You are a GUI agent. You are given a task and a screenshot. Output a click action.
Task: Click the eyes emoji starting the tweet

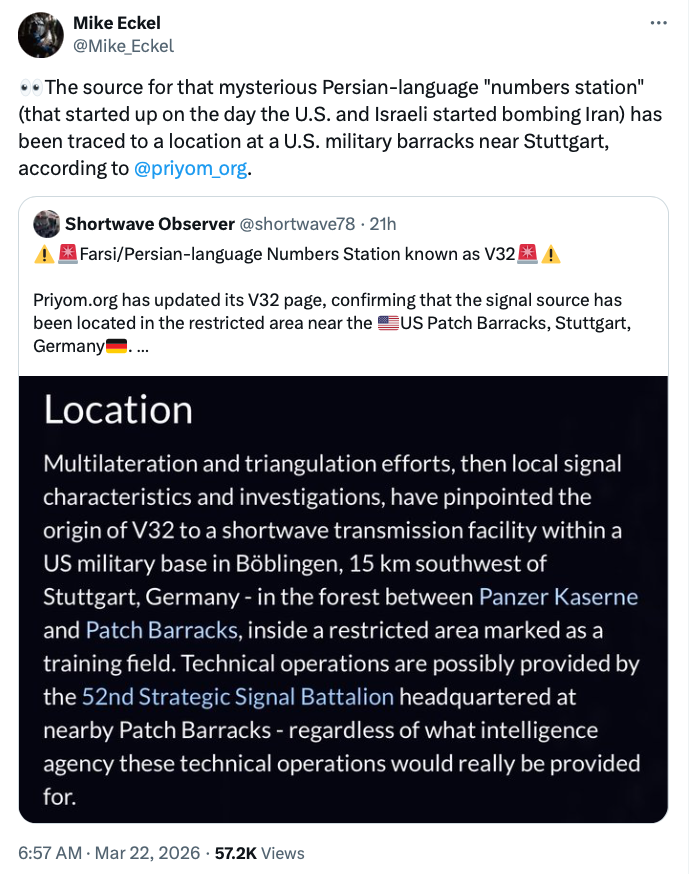click(30, 87)
